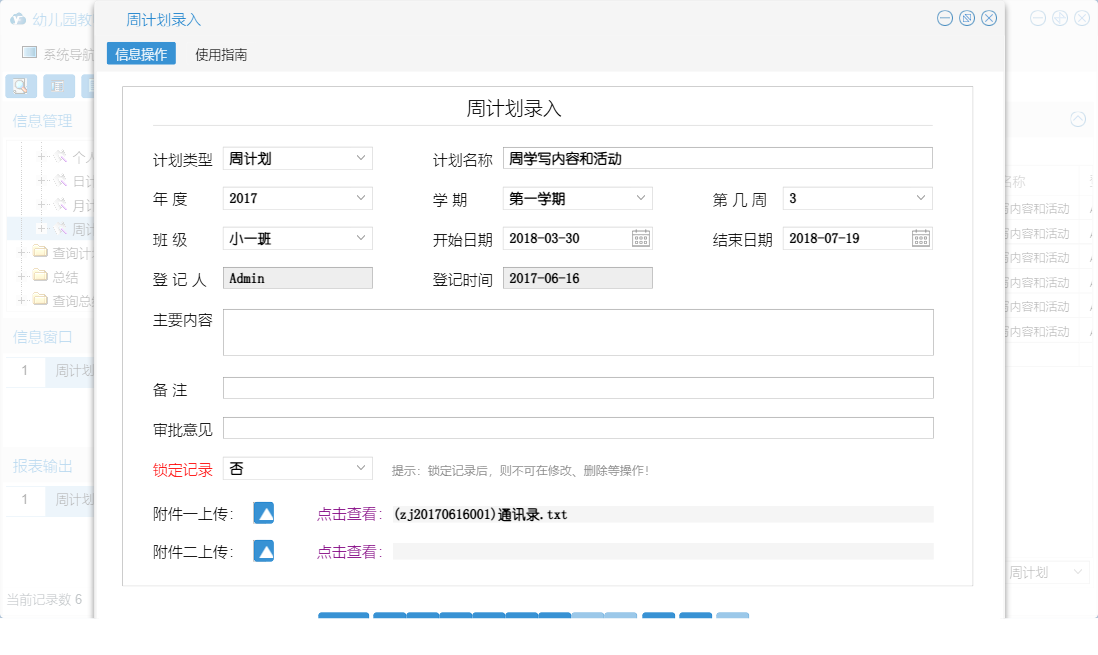Screen dimensions: 1098x655
Task: Switch to the 使用指南 tab
Action: coord(221,53)
